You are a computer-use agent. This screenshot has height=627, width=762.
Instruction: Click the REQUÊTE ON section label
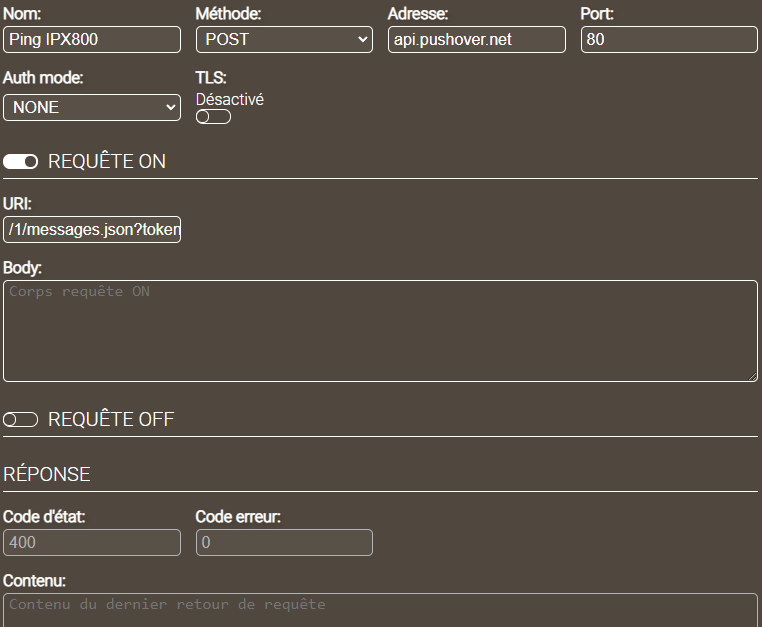click(107, 162)
